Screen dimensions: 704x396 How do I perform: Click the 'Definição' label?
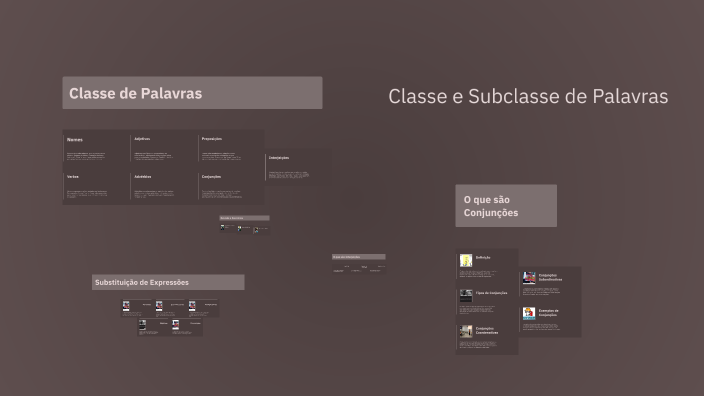tap(483, 258)
